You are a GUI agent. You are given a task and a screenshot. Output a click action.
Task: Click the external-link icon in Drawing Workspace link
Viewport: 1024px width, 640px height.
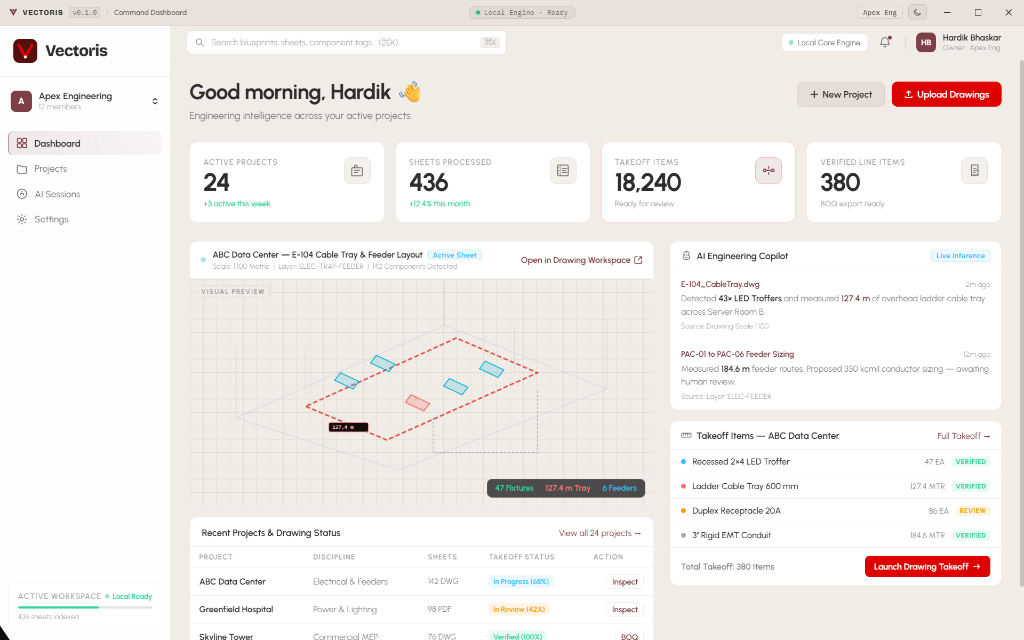638,260
